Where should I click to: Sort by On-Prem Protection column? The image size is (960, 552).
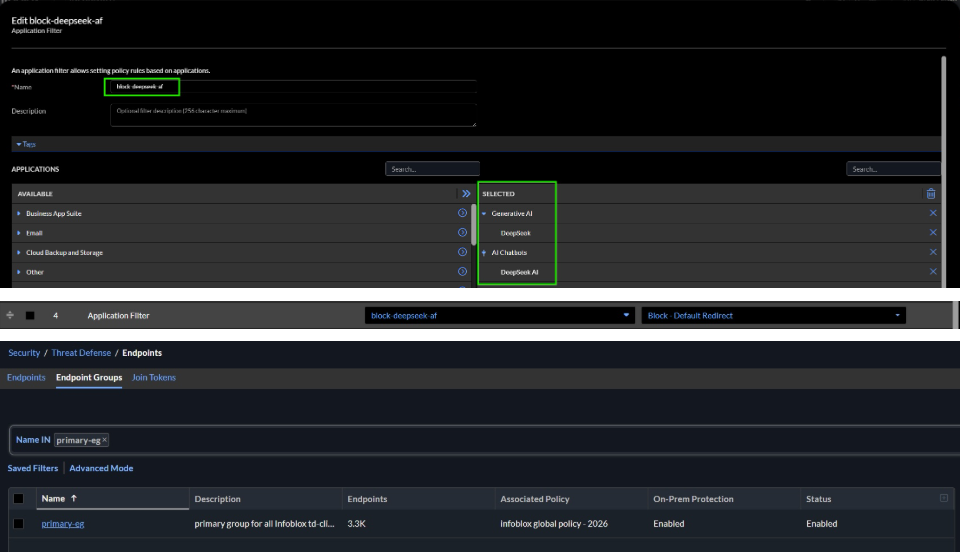[x=693, y=499]
